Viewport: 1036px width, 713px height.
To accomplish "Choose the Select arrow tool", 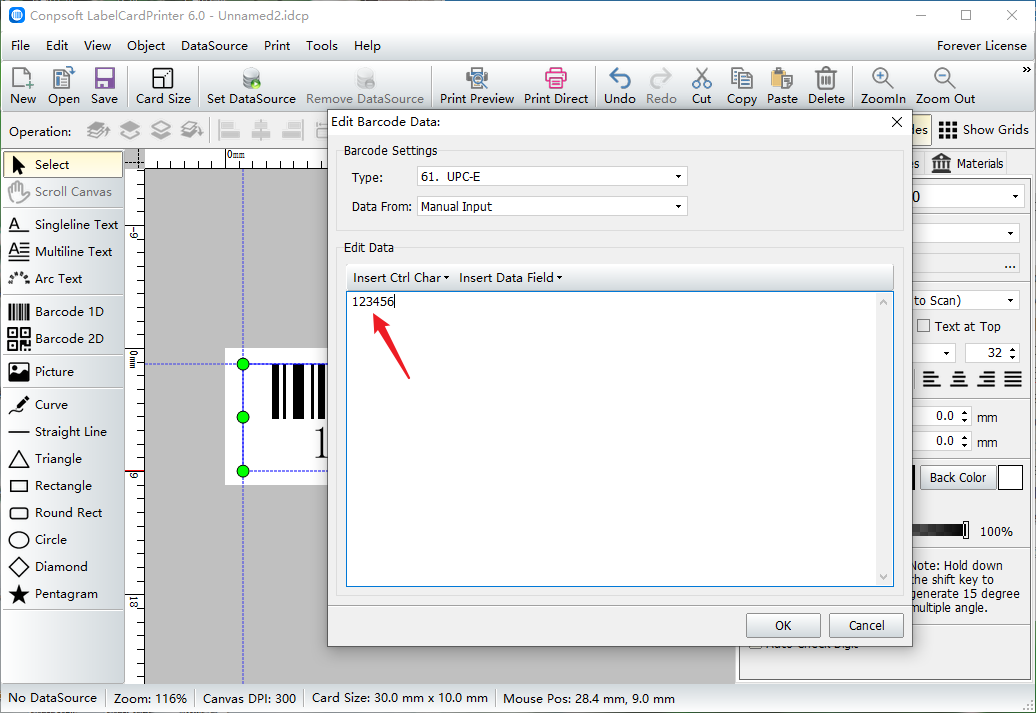I will click(63, 165).
